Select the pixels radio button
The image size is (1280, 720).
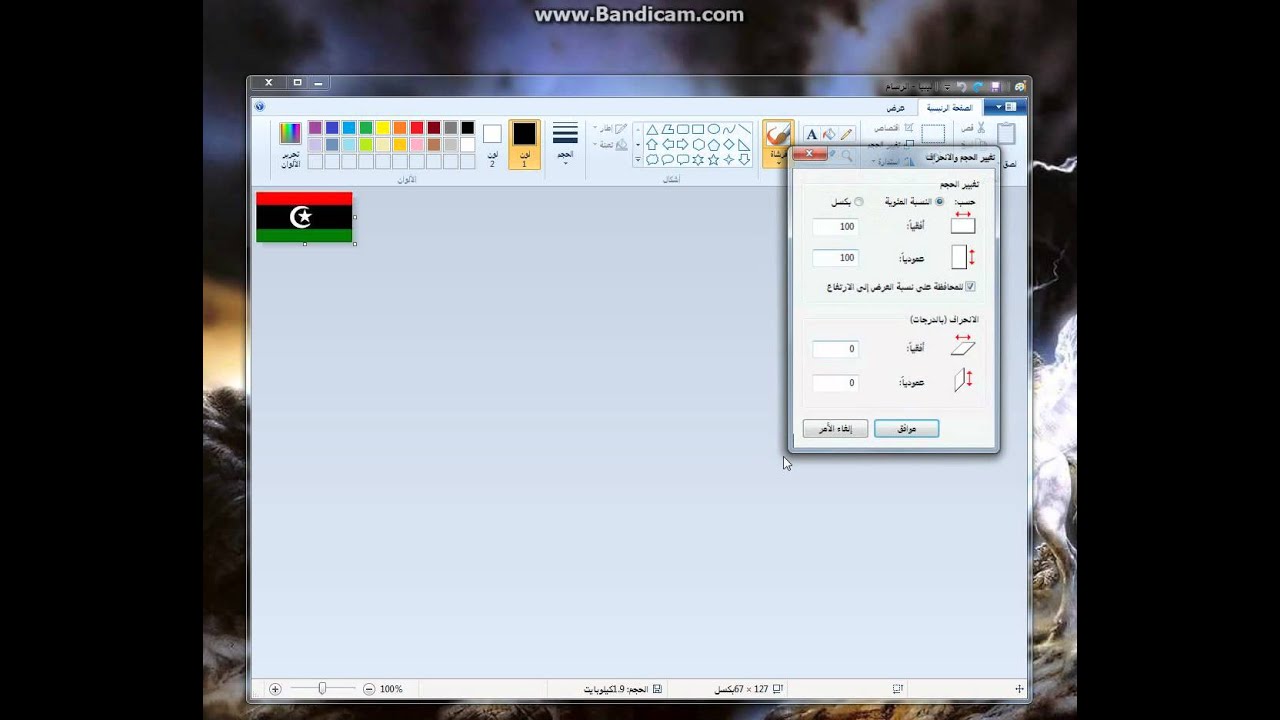tap(858, 202)
